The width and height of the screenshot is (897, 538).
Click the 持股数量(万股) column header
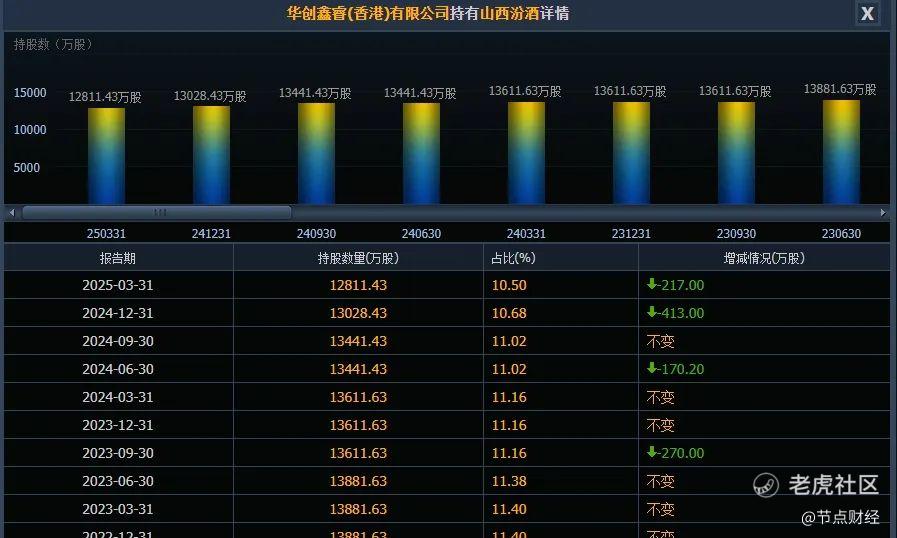(x=358, y=258)
